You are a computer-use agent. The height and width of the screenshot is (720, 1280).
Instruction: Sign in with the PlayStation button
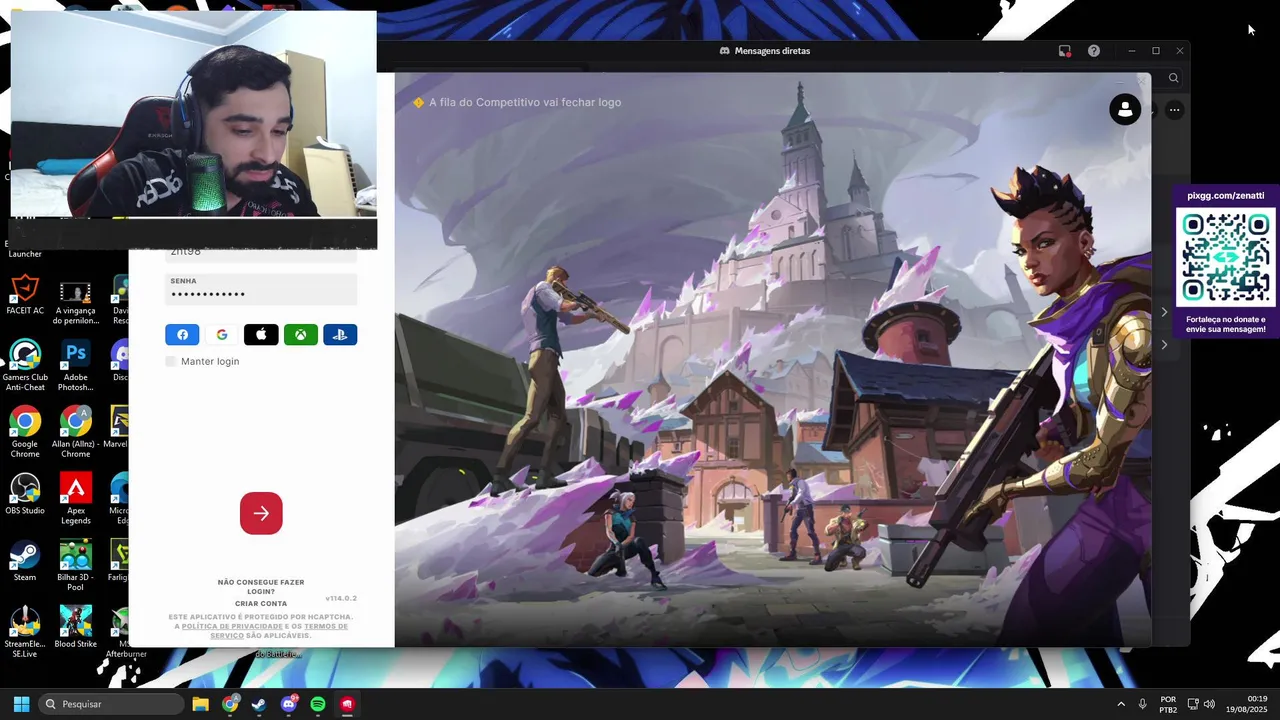click(x=340, y=335)
